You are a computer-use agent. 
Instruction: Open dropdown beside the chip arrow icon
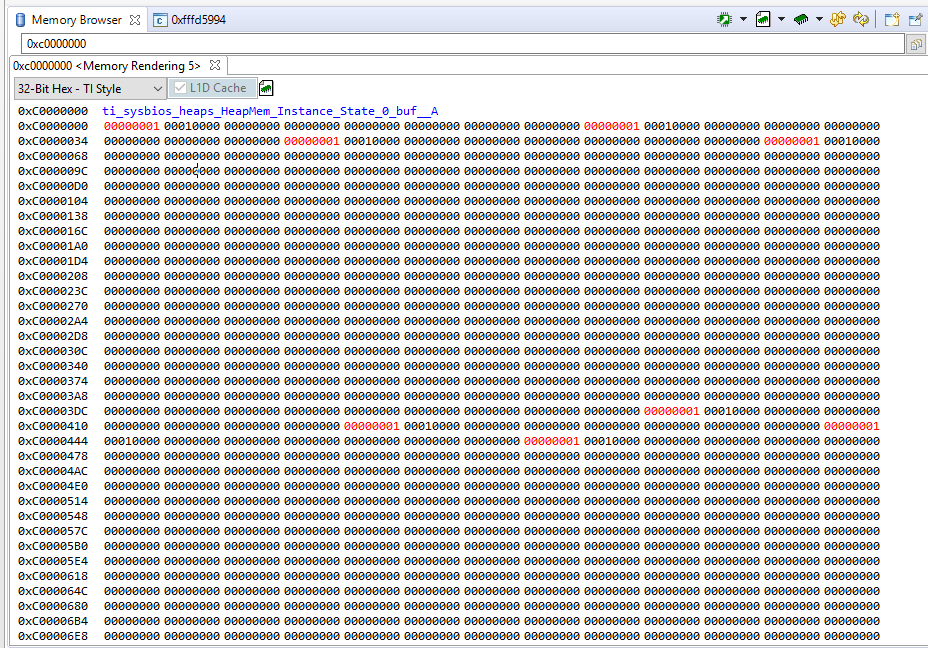(x=743, y=20)
